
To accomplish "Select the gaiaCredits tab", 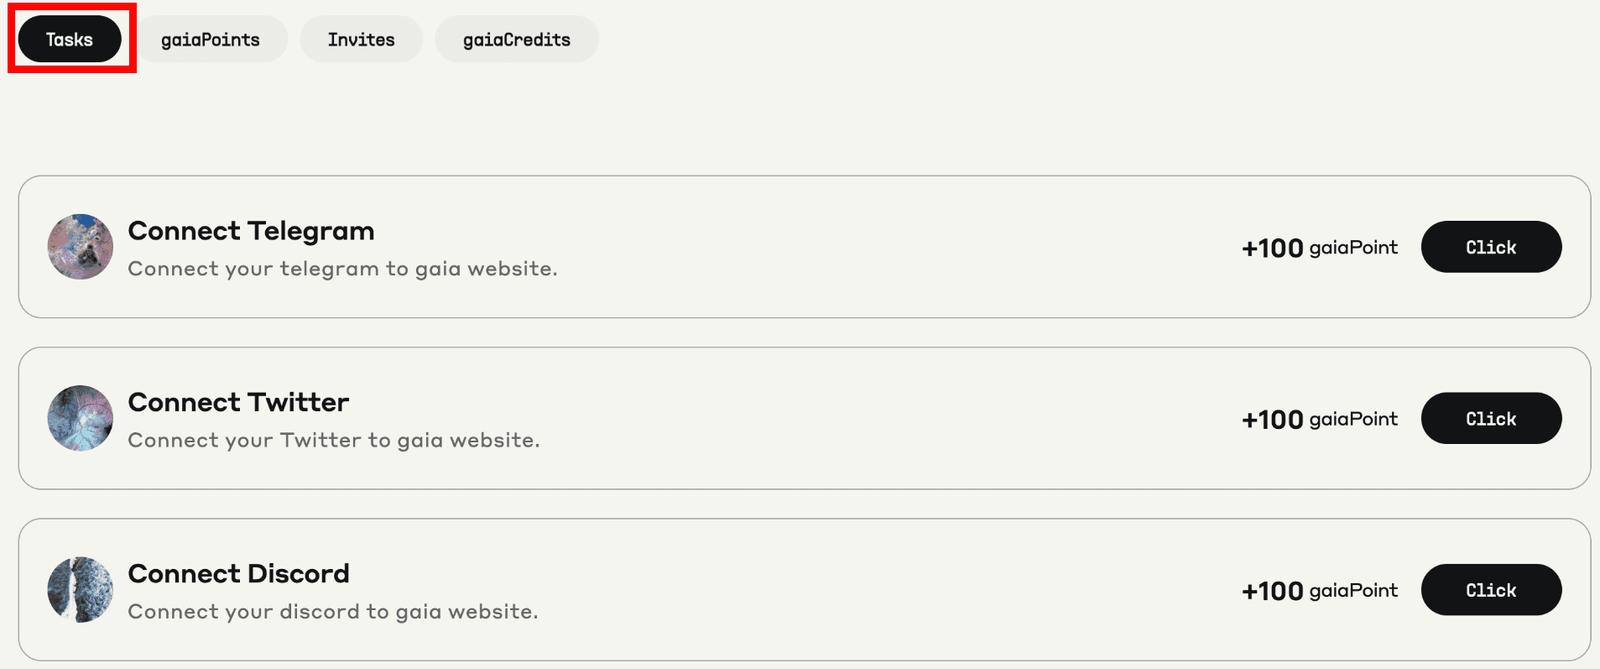I will pyautogui.click(x=516, y=40).
